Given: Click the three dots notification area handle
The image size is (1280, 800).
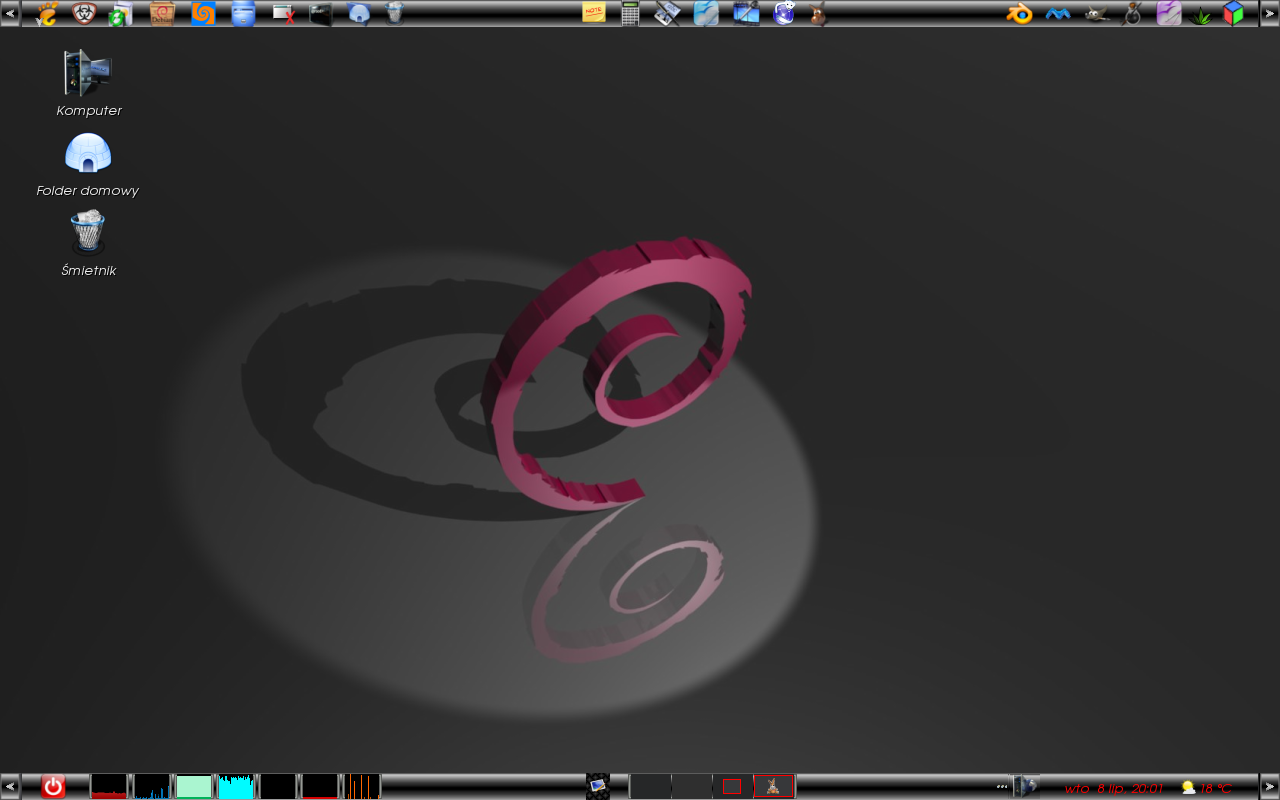Looking at the screenshot, I should (x=1002, y=786).
